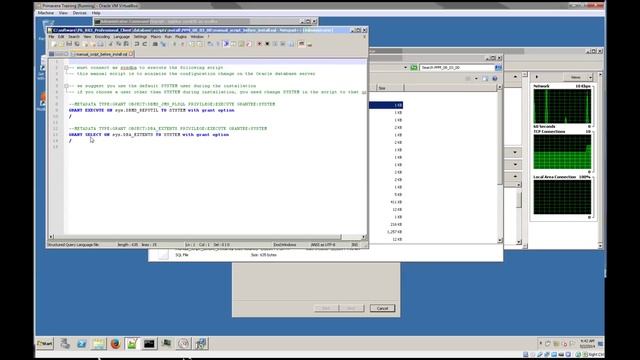The width and height of the screenshot is (640, 360).
Task: Open the Encoding menu in Notepad++
Action: 102,37
